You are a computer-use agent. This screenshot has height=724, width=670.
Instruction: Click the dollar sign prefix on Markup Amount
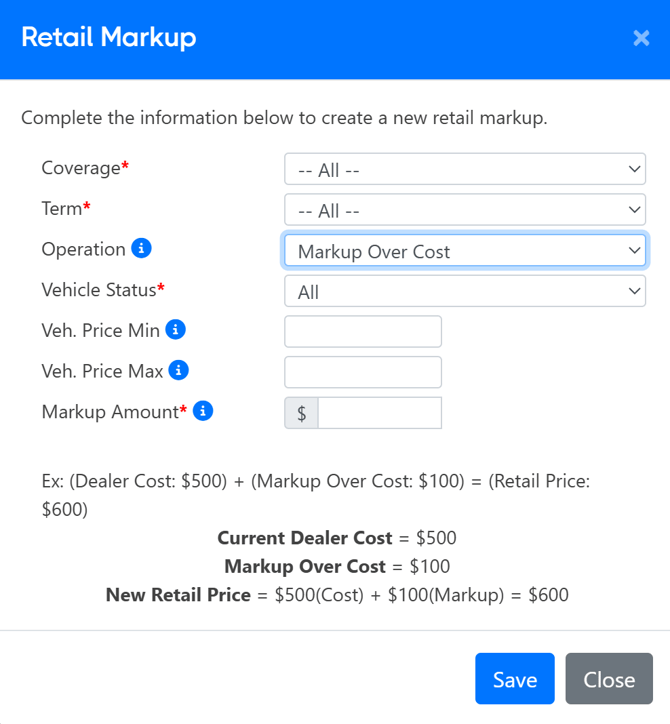coord(301,413)
